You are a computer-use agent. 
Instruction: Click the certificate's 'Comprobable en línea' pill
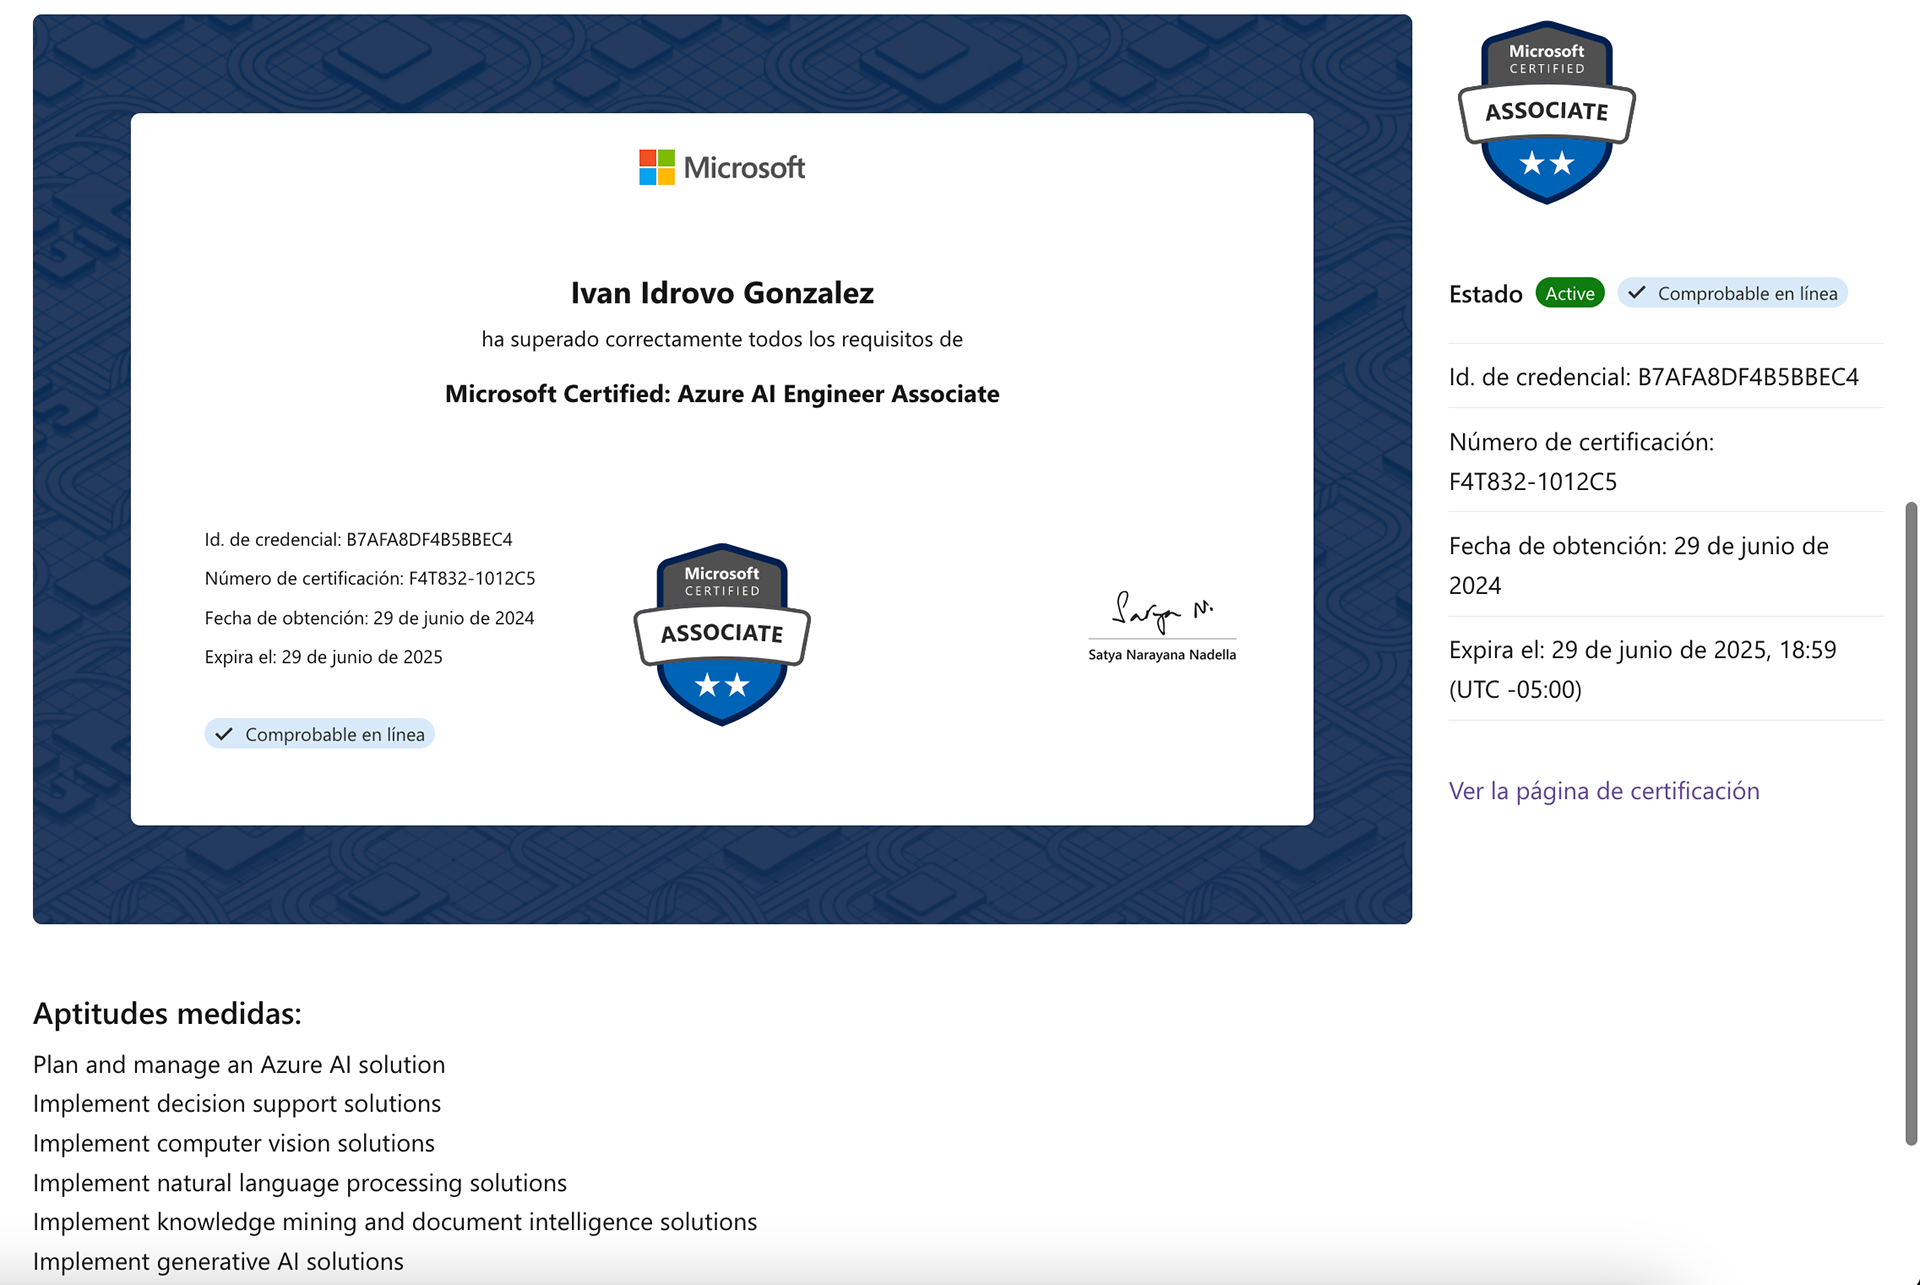click(x=319, y=734)
